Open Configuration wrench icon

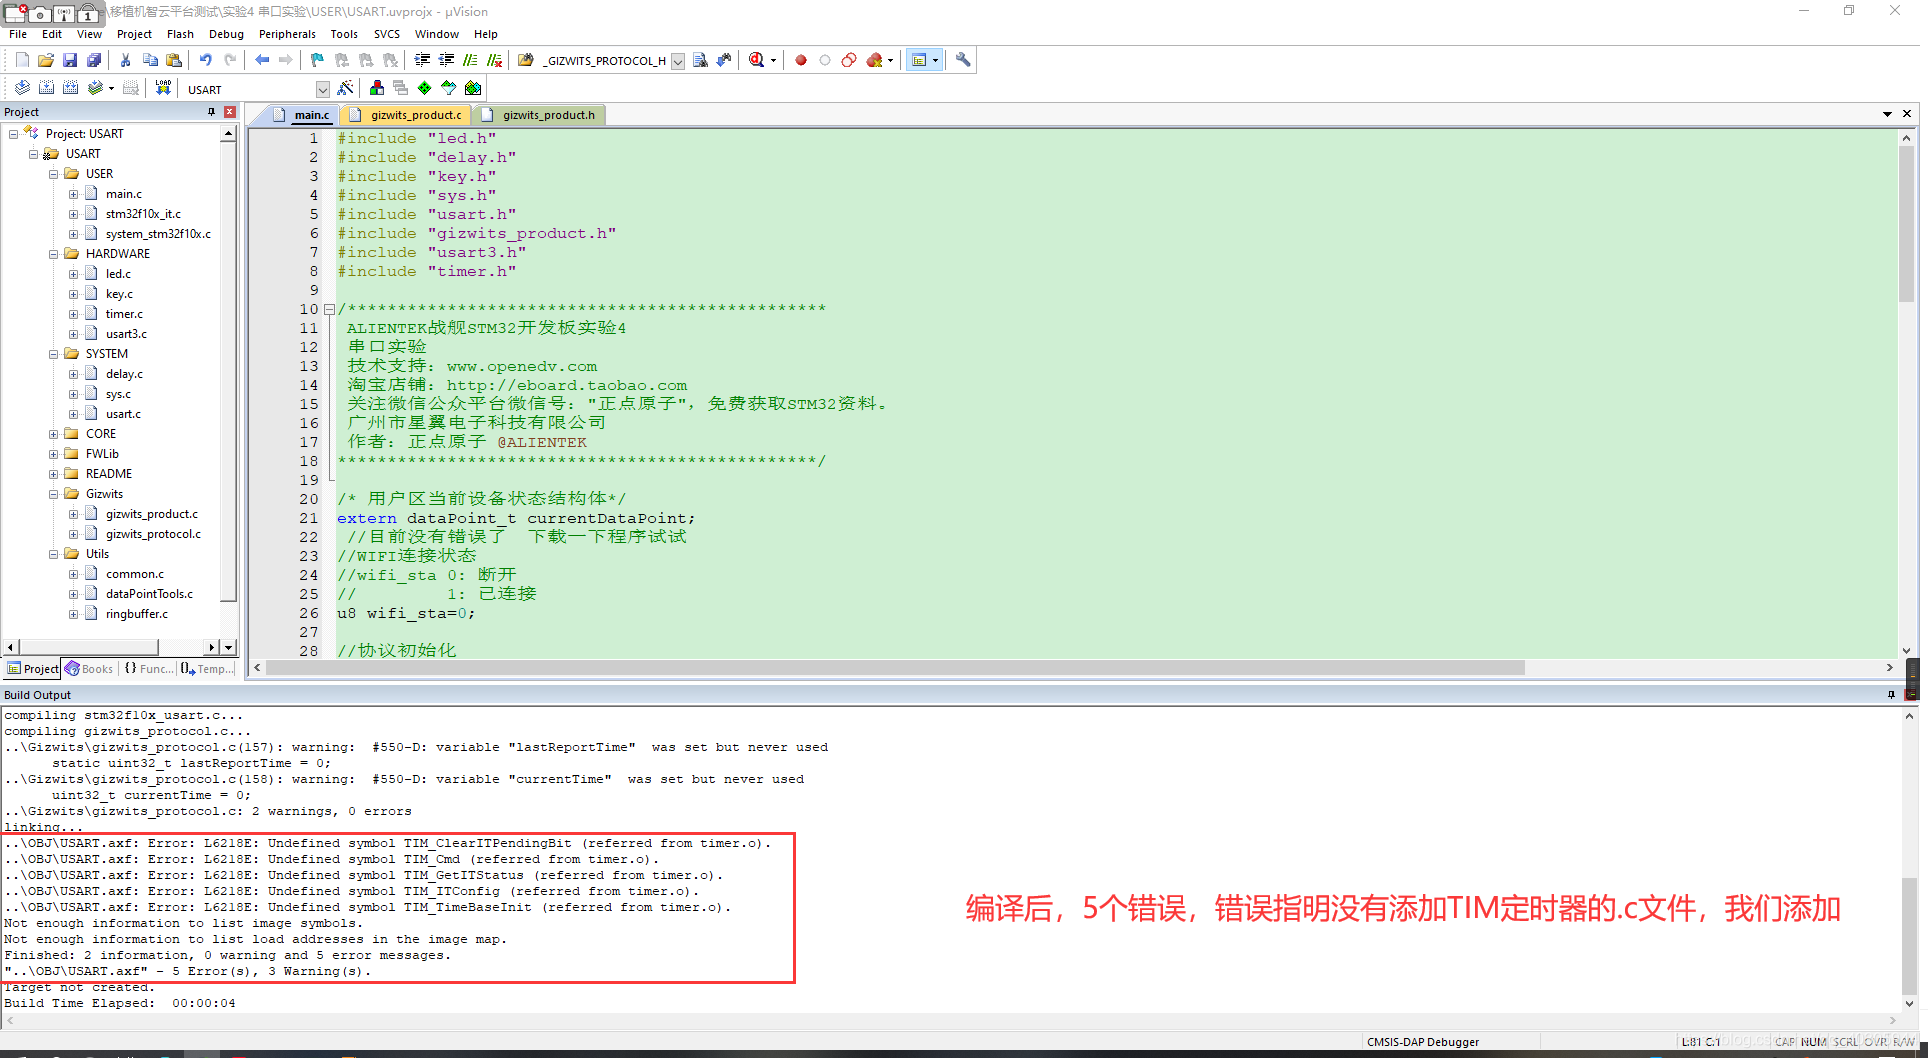tap(963, 60)
